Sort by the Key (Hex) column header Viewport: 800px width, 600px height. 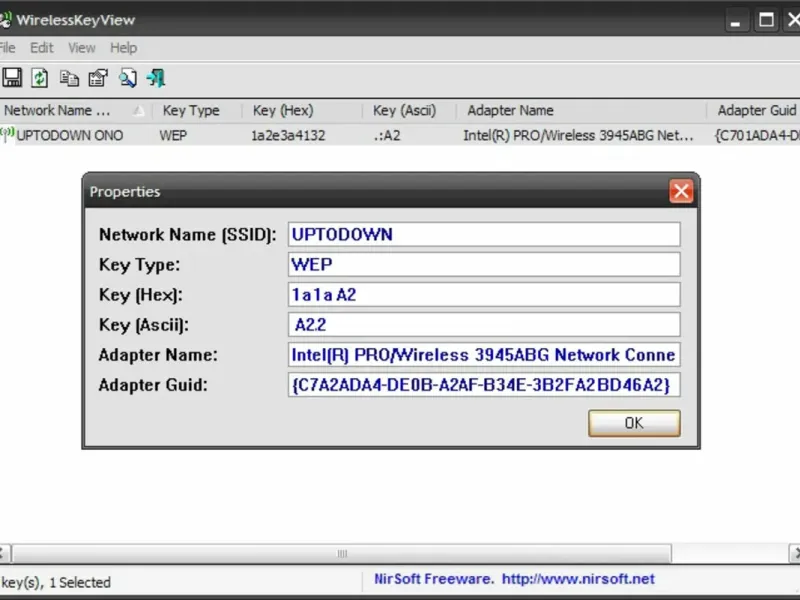pyautogui.click(x=302, y=110)
